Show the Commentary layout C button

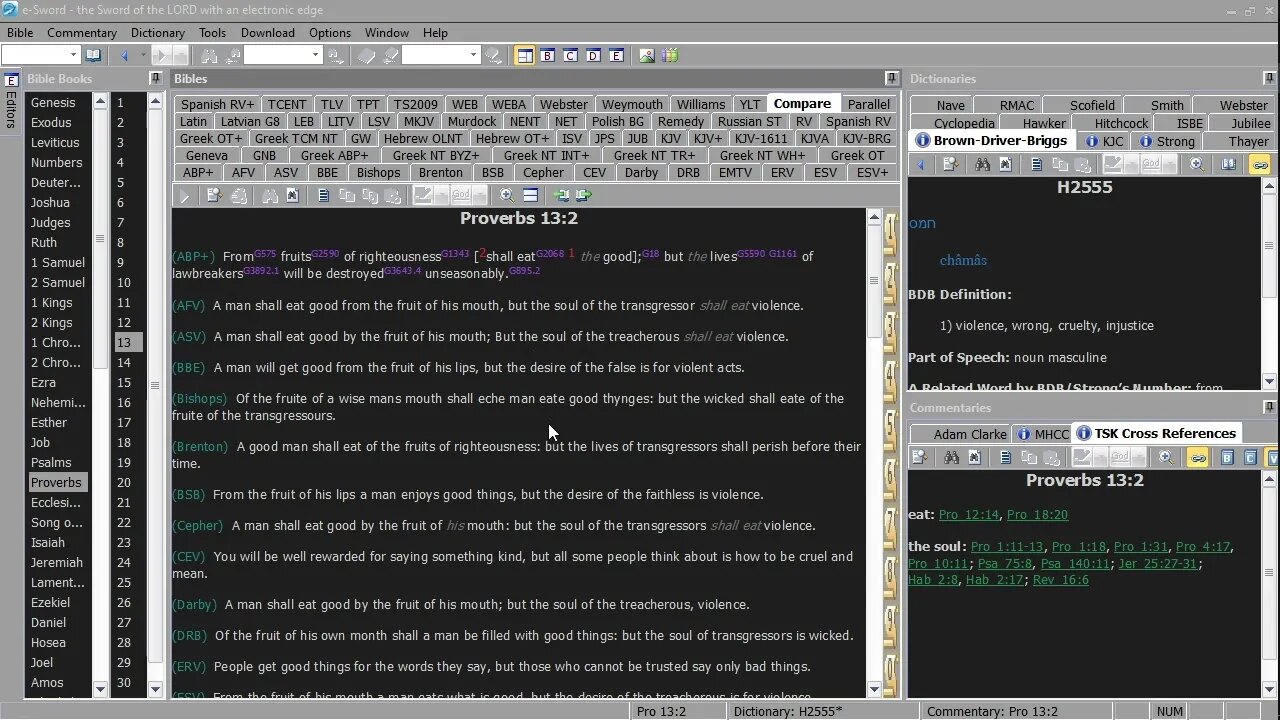pos(571,56)
